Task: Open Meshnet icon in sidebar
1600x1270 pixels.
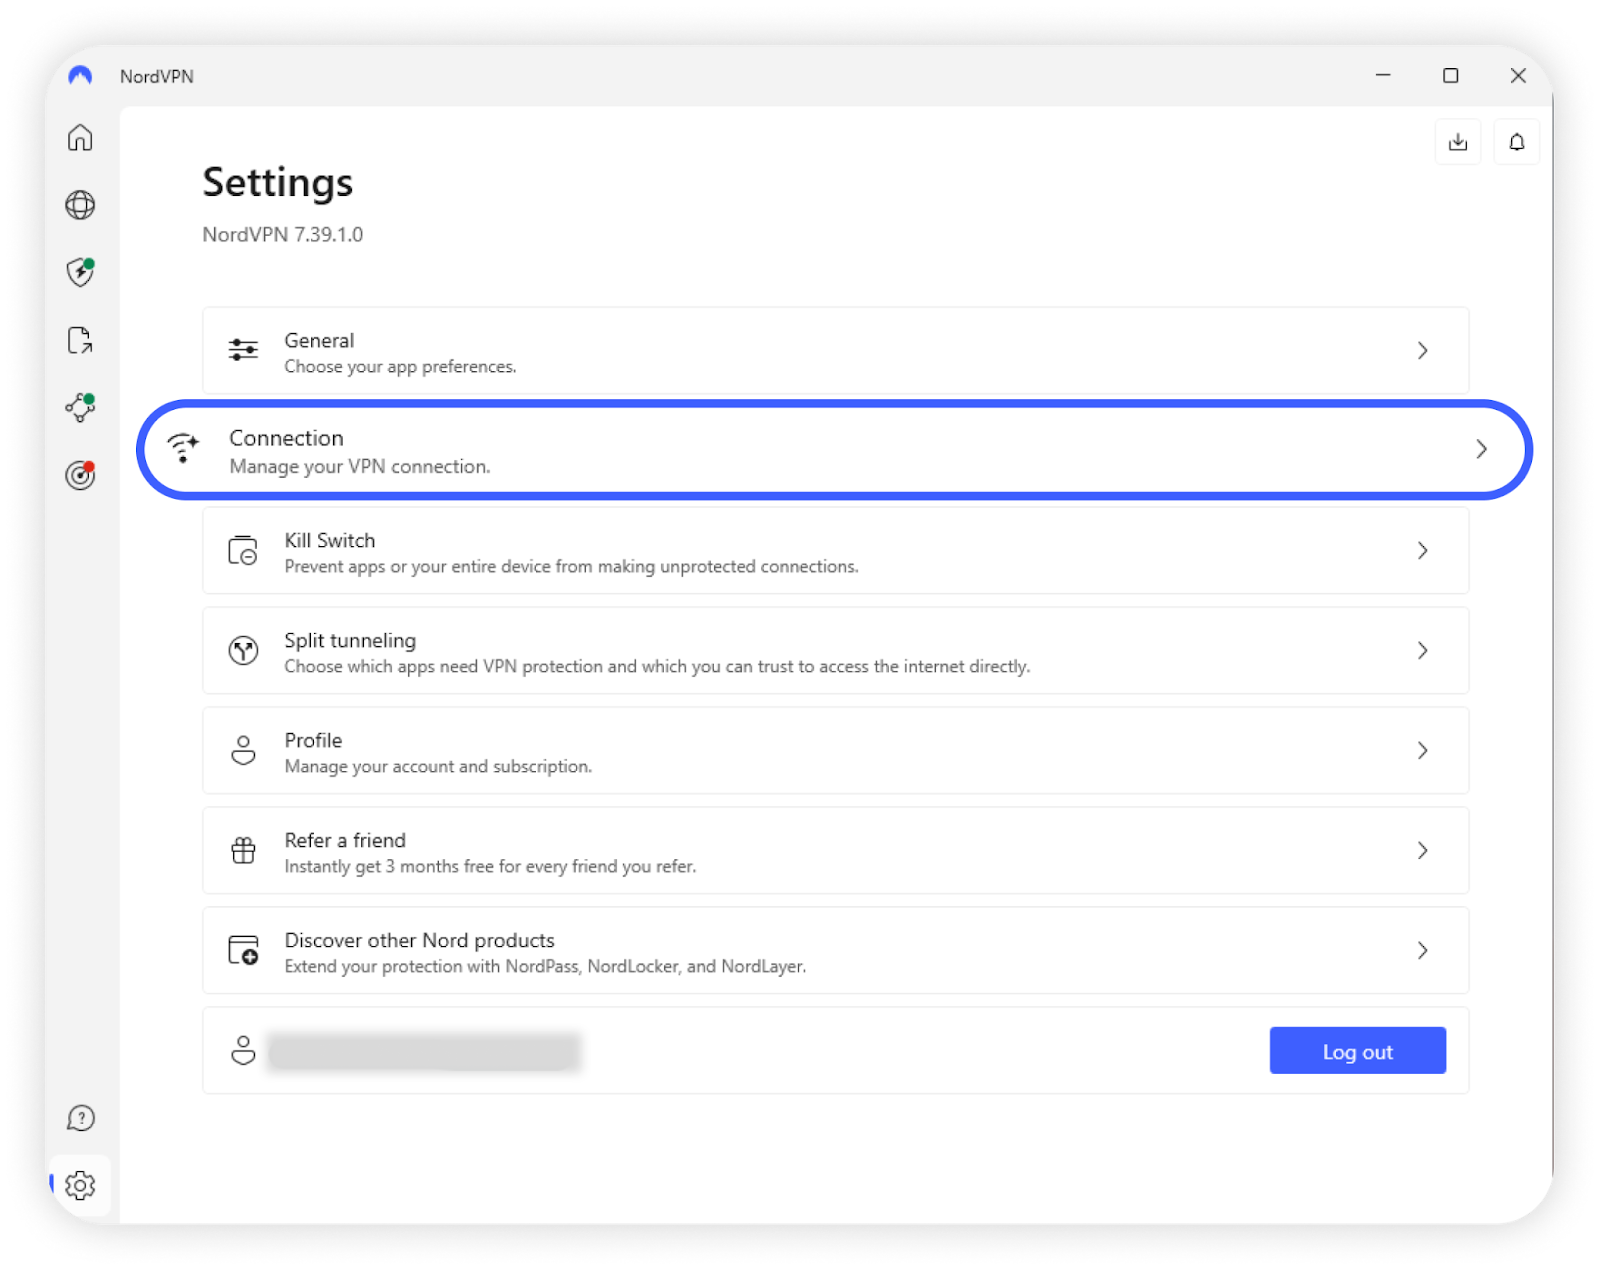Action: click(80, 407)
